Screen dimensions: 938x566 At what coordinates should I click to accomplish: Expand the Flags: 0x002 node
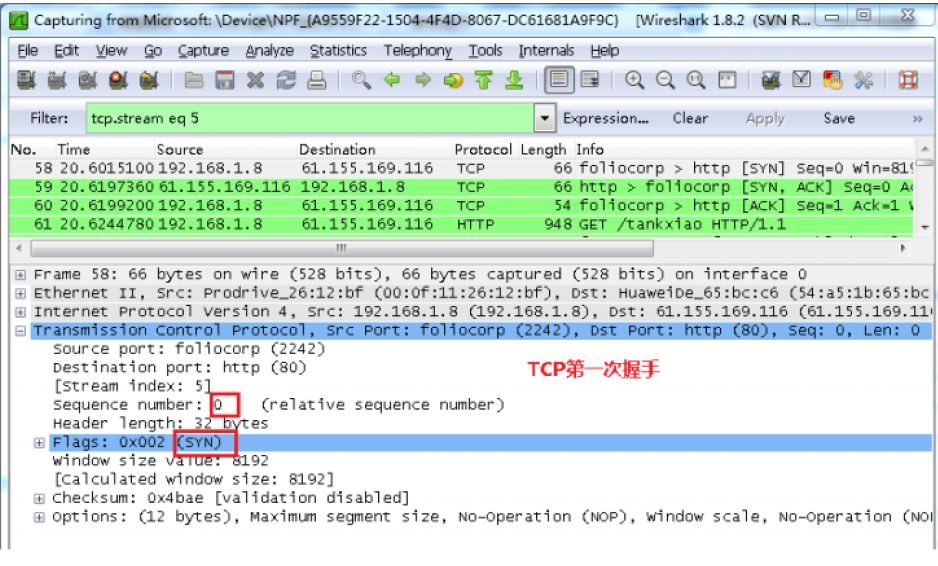[x=39, y=442]
